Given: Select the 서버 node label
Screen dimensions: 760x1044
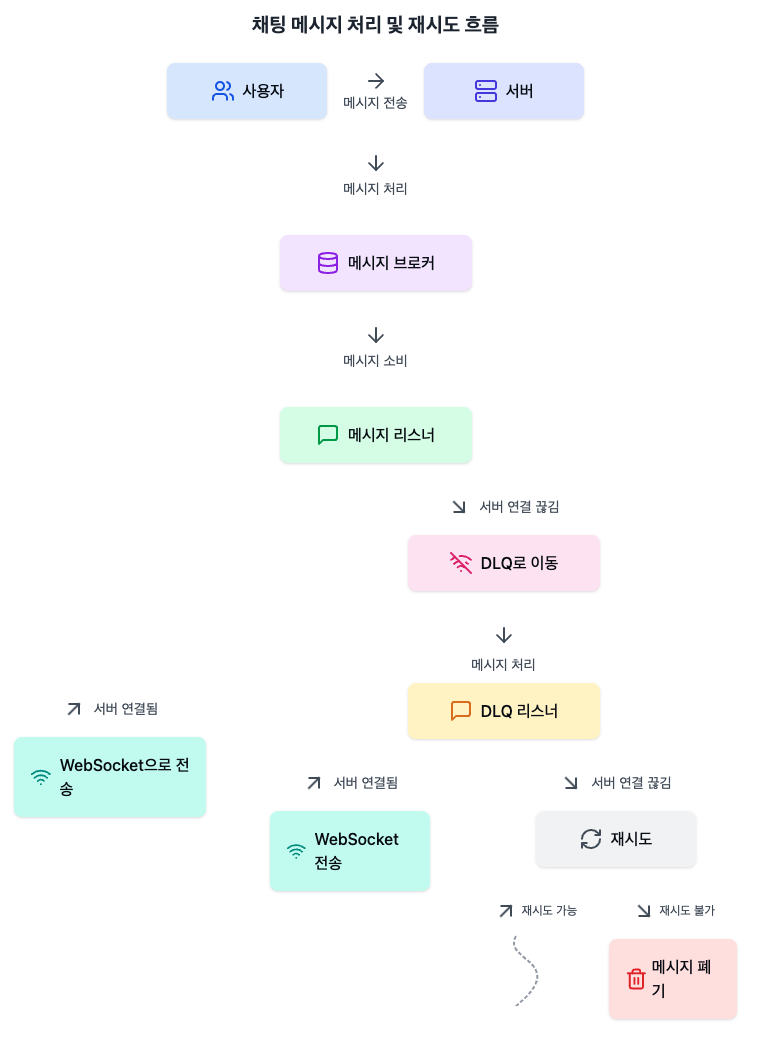Looking at the screenshot, I should pos(519,91).
